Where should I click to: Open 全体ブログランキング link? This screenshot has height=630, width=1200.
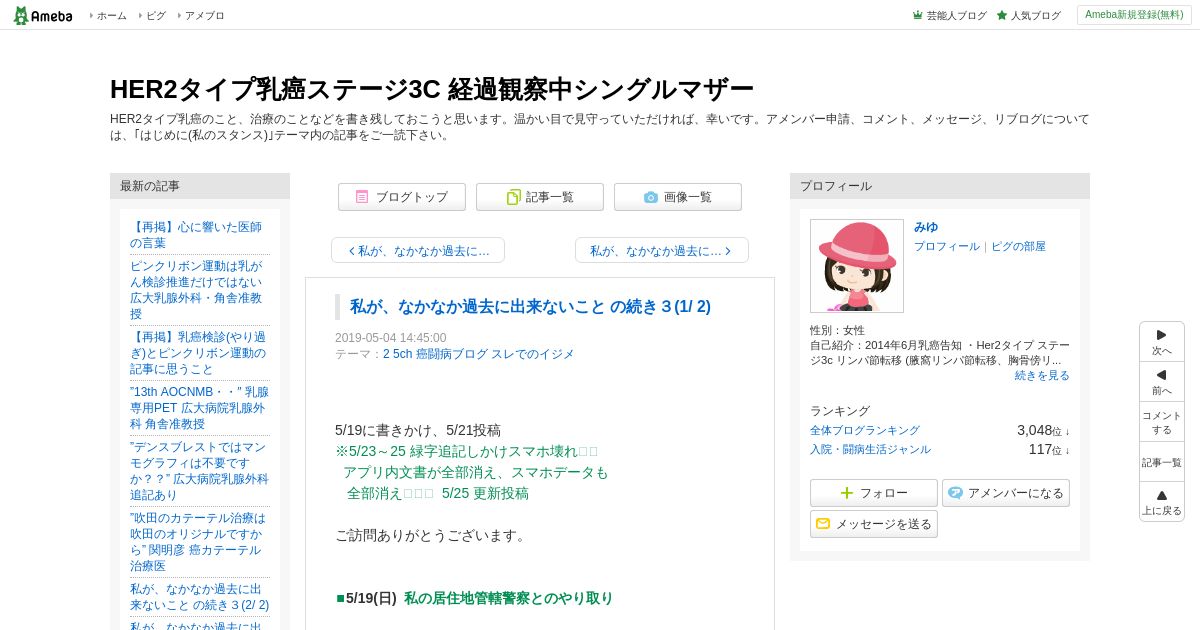click(865, 430)
